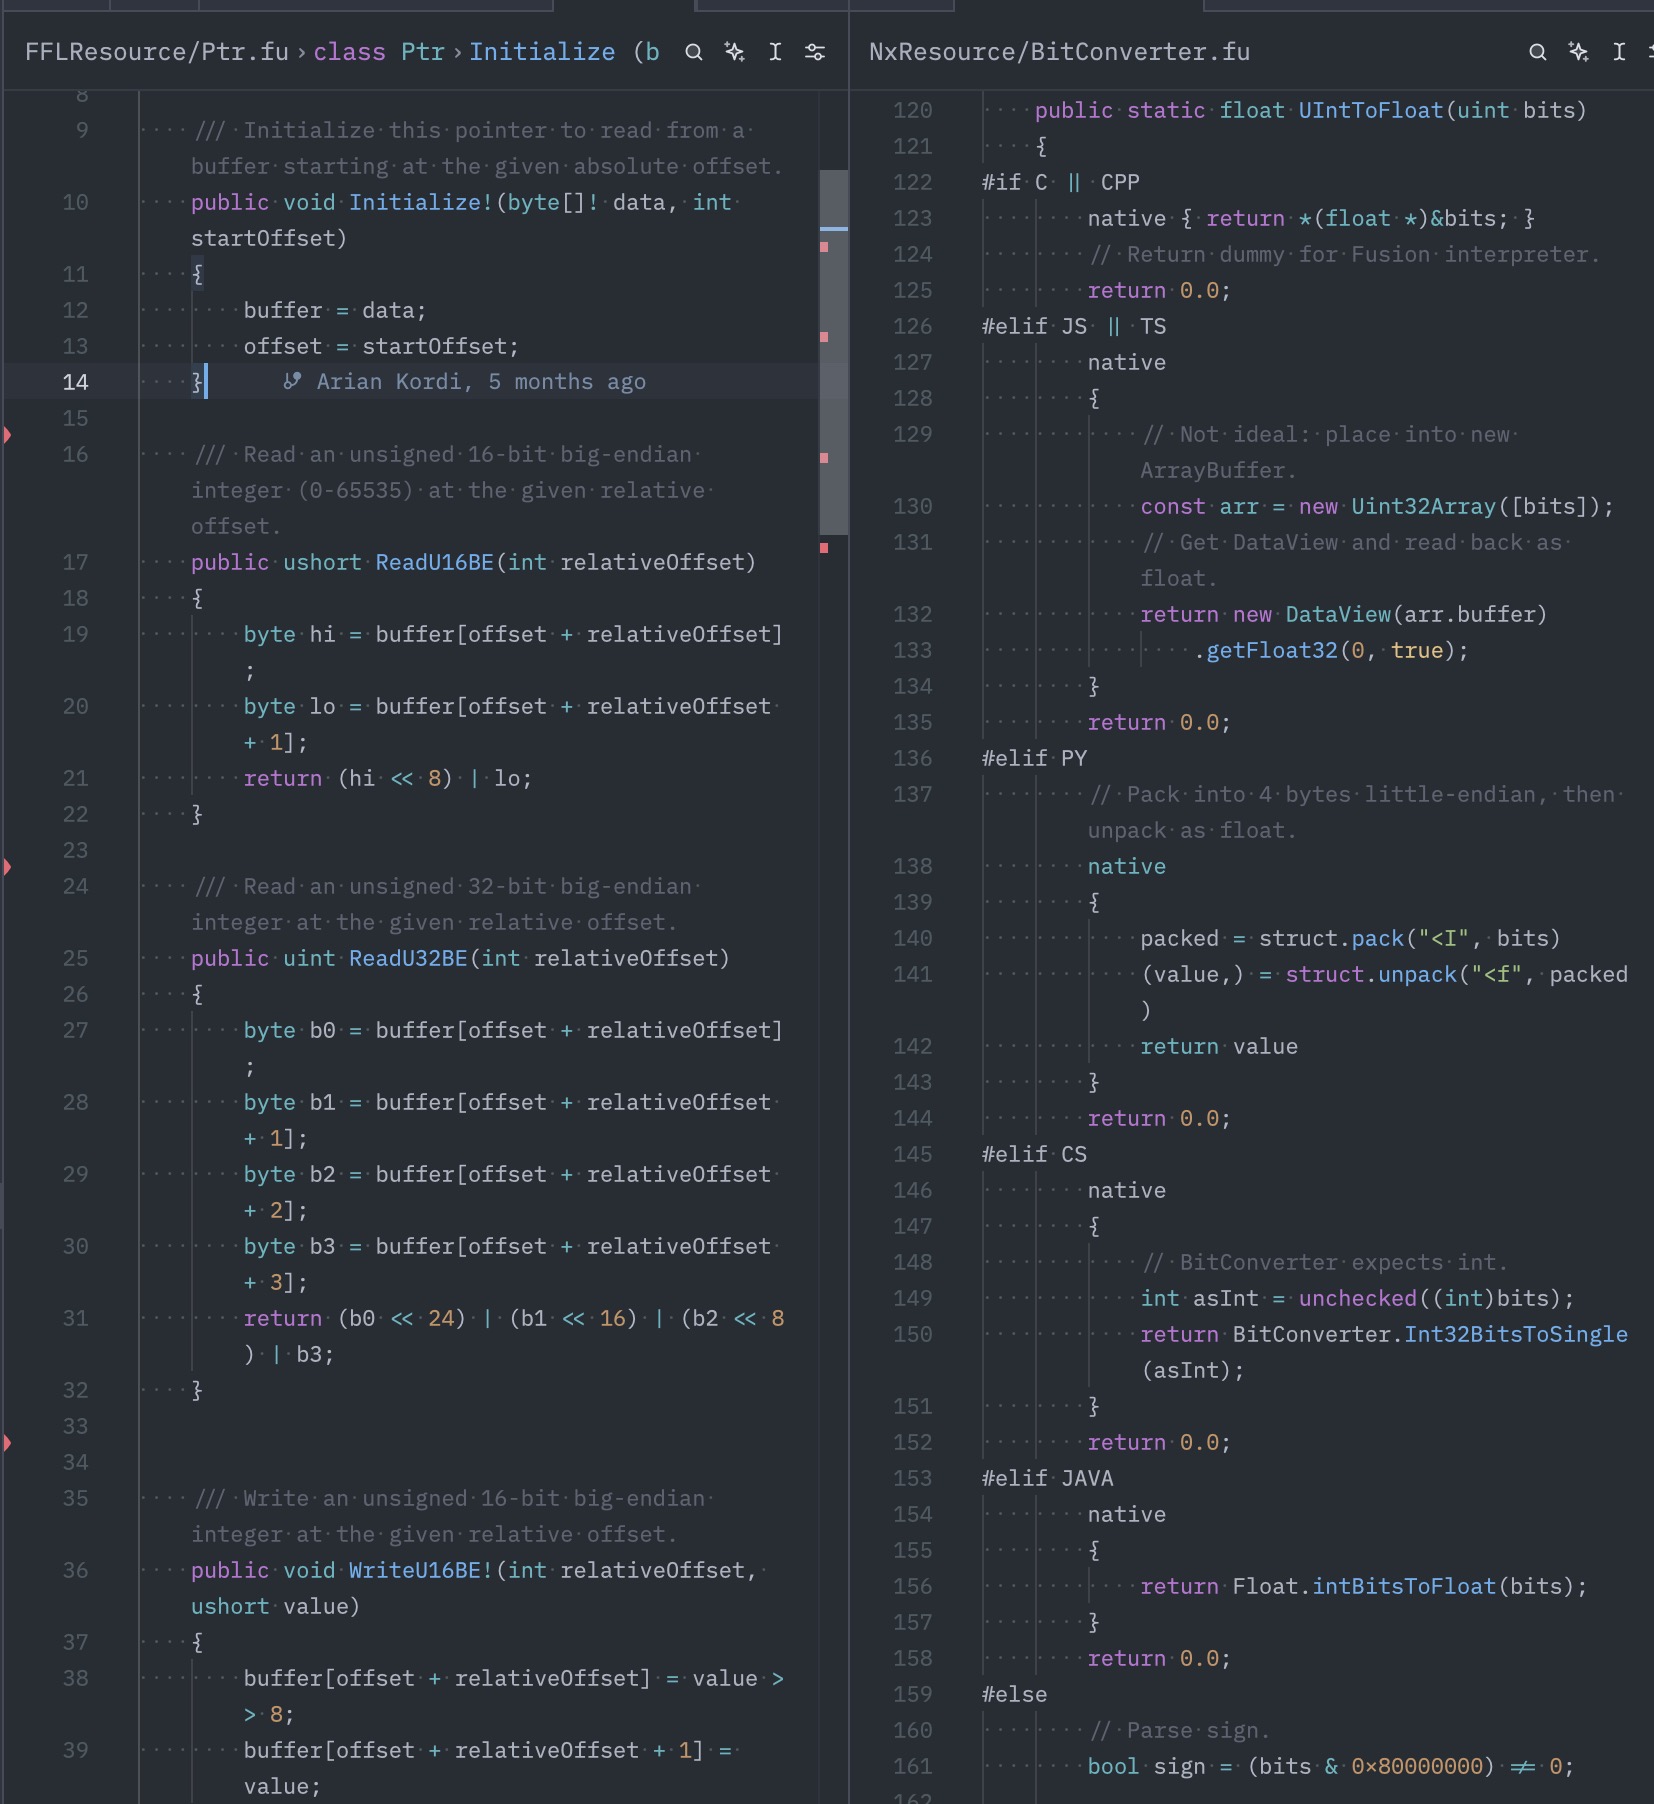
Task: Open buffer search in the Ptr.fu pane
Action: 693,52
